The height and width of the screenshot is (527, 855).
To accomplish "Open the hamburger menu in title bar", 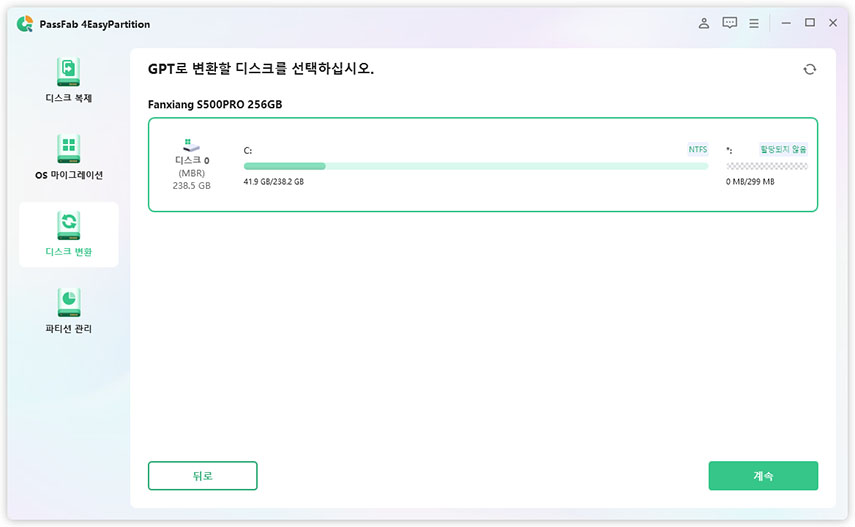I will pyautogui.click(x=754, y=23).
